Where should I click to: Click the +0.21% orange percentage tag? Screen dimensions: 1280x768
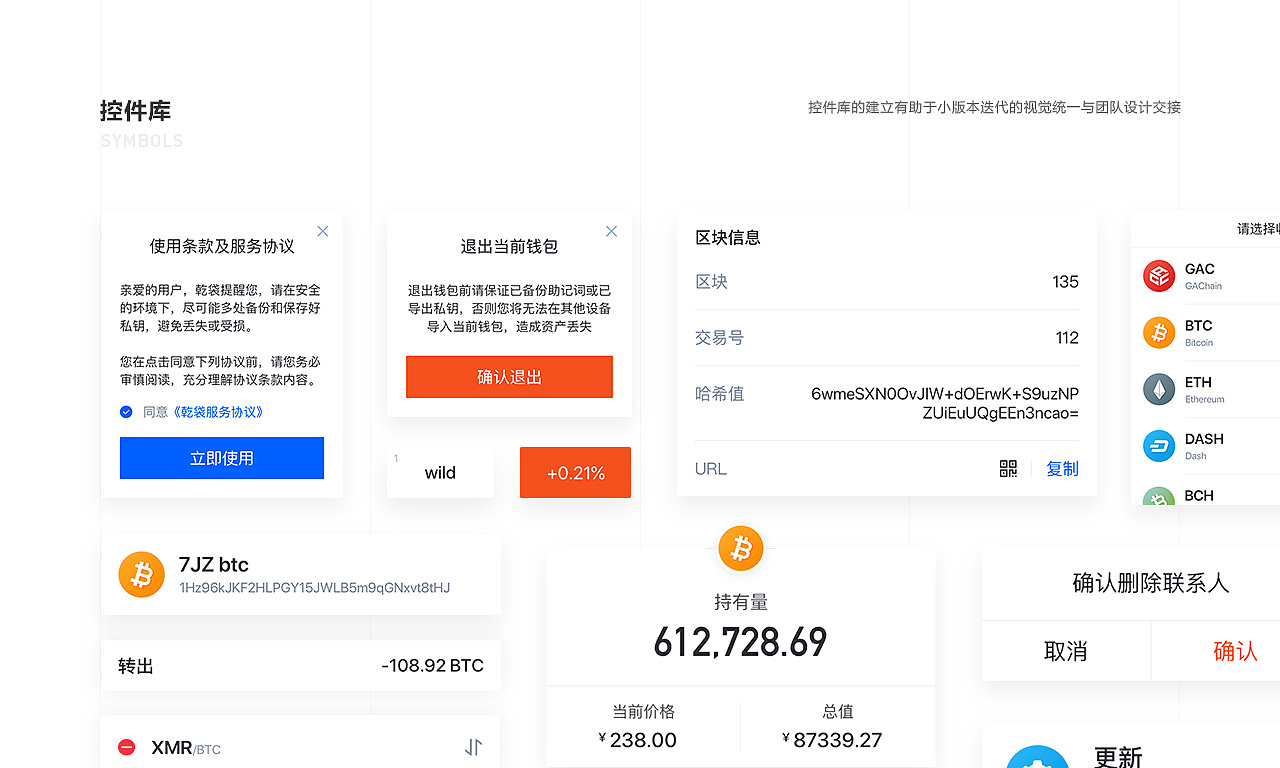tap(575, 473)
